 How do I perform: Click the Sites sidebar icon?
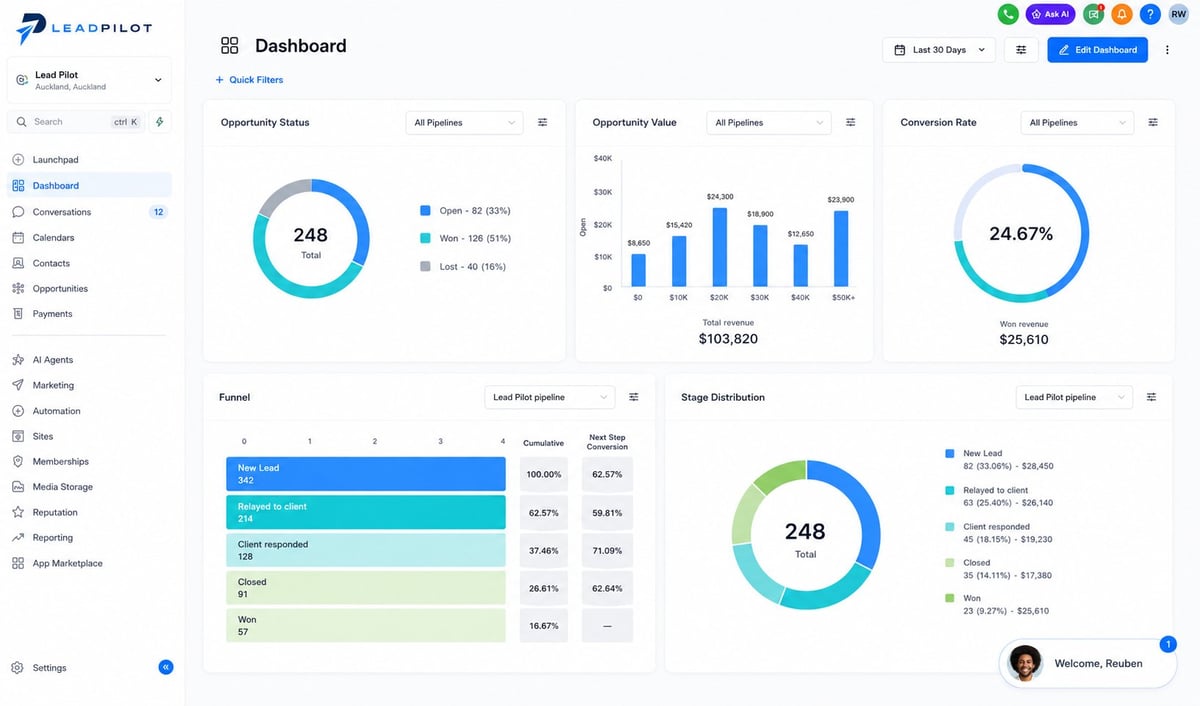[18, 436]
